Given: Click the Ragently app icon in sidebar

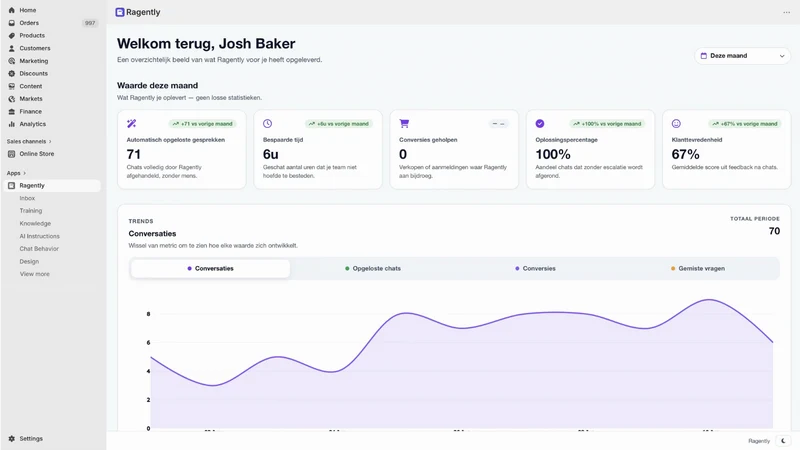Looking at the screenshot, I should click(12, 186).
